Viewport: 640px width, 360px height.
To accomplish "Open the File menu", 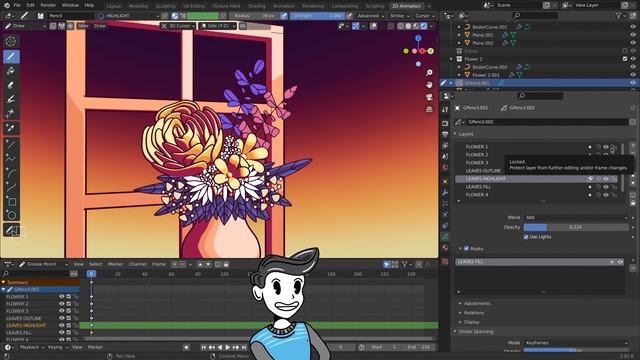I will pos(17,5).
